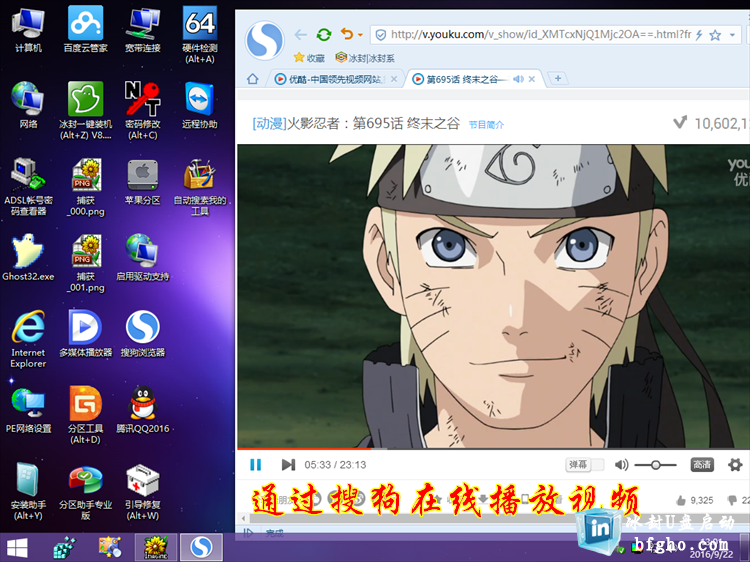Launch Internet Explorer desktop icon
This screenshot has height=562, width=750.
[28, 339]
